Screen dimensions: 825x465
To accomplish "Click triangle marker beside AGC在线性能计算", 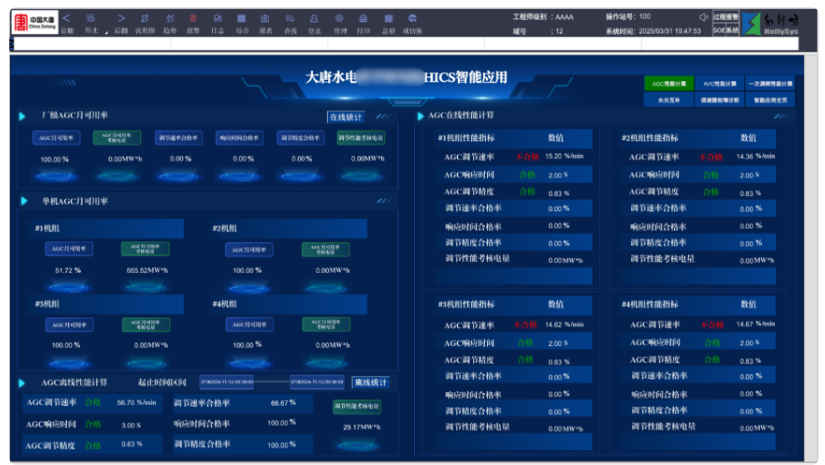I will tap(420, 116).
